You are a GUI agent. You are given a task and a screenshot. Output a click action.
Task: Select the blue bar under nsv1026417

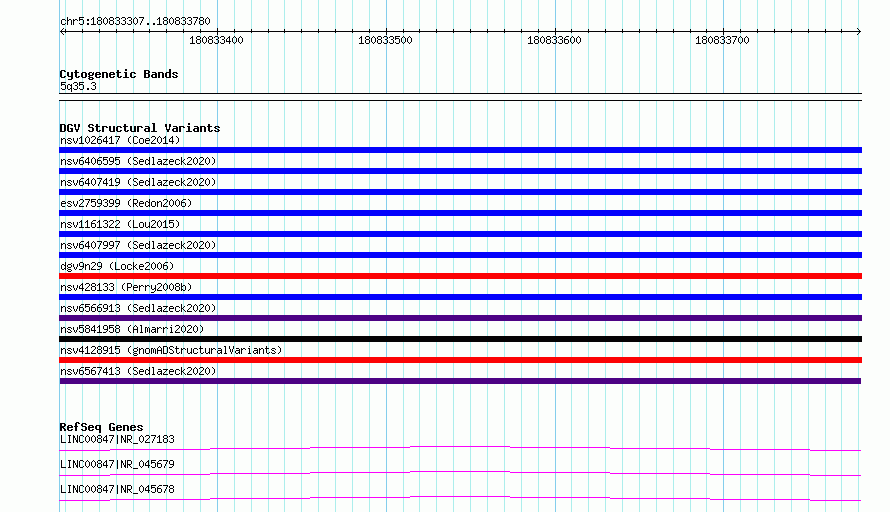point(460,150)
